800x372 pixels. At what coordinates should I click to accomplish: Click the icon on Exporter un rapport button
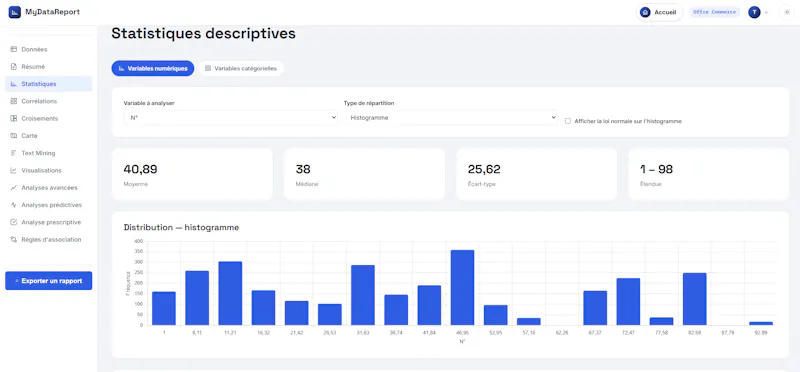pyautogui.click(x=17, y=281)
